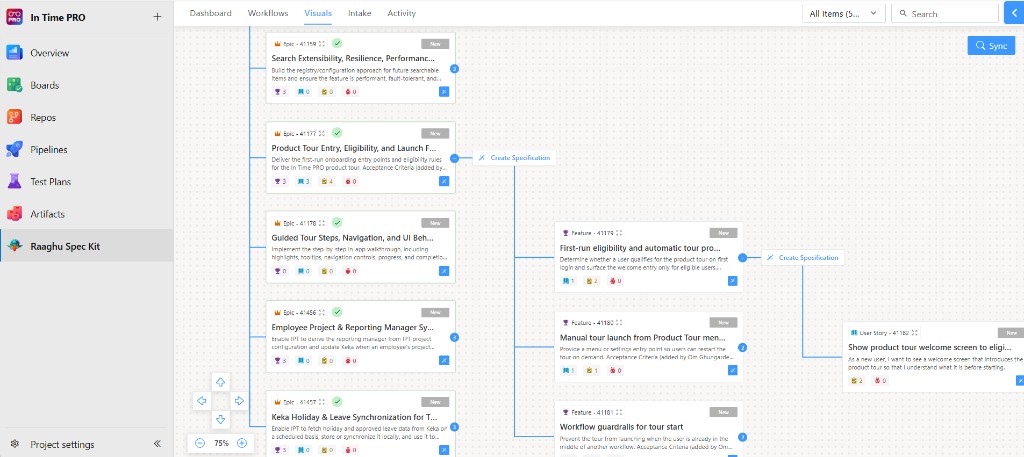Image resolution: width=1024 pixels, height=457 pixels.
Task: Click blue spec icon on Epic 41159 card
Action: pyautogui.click(x=444, y=92)
